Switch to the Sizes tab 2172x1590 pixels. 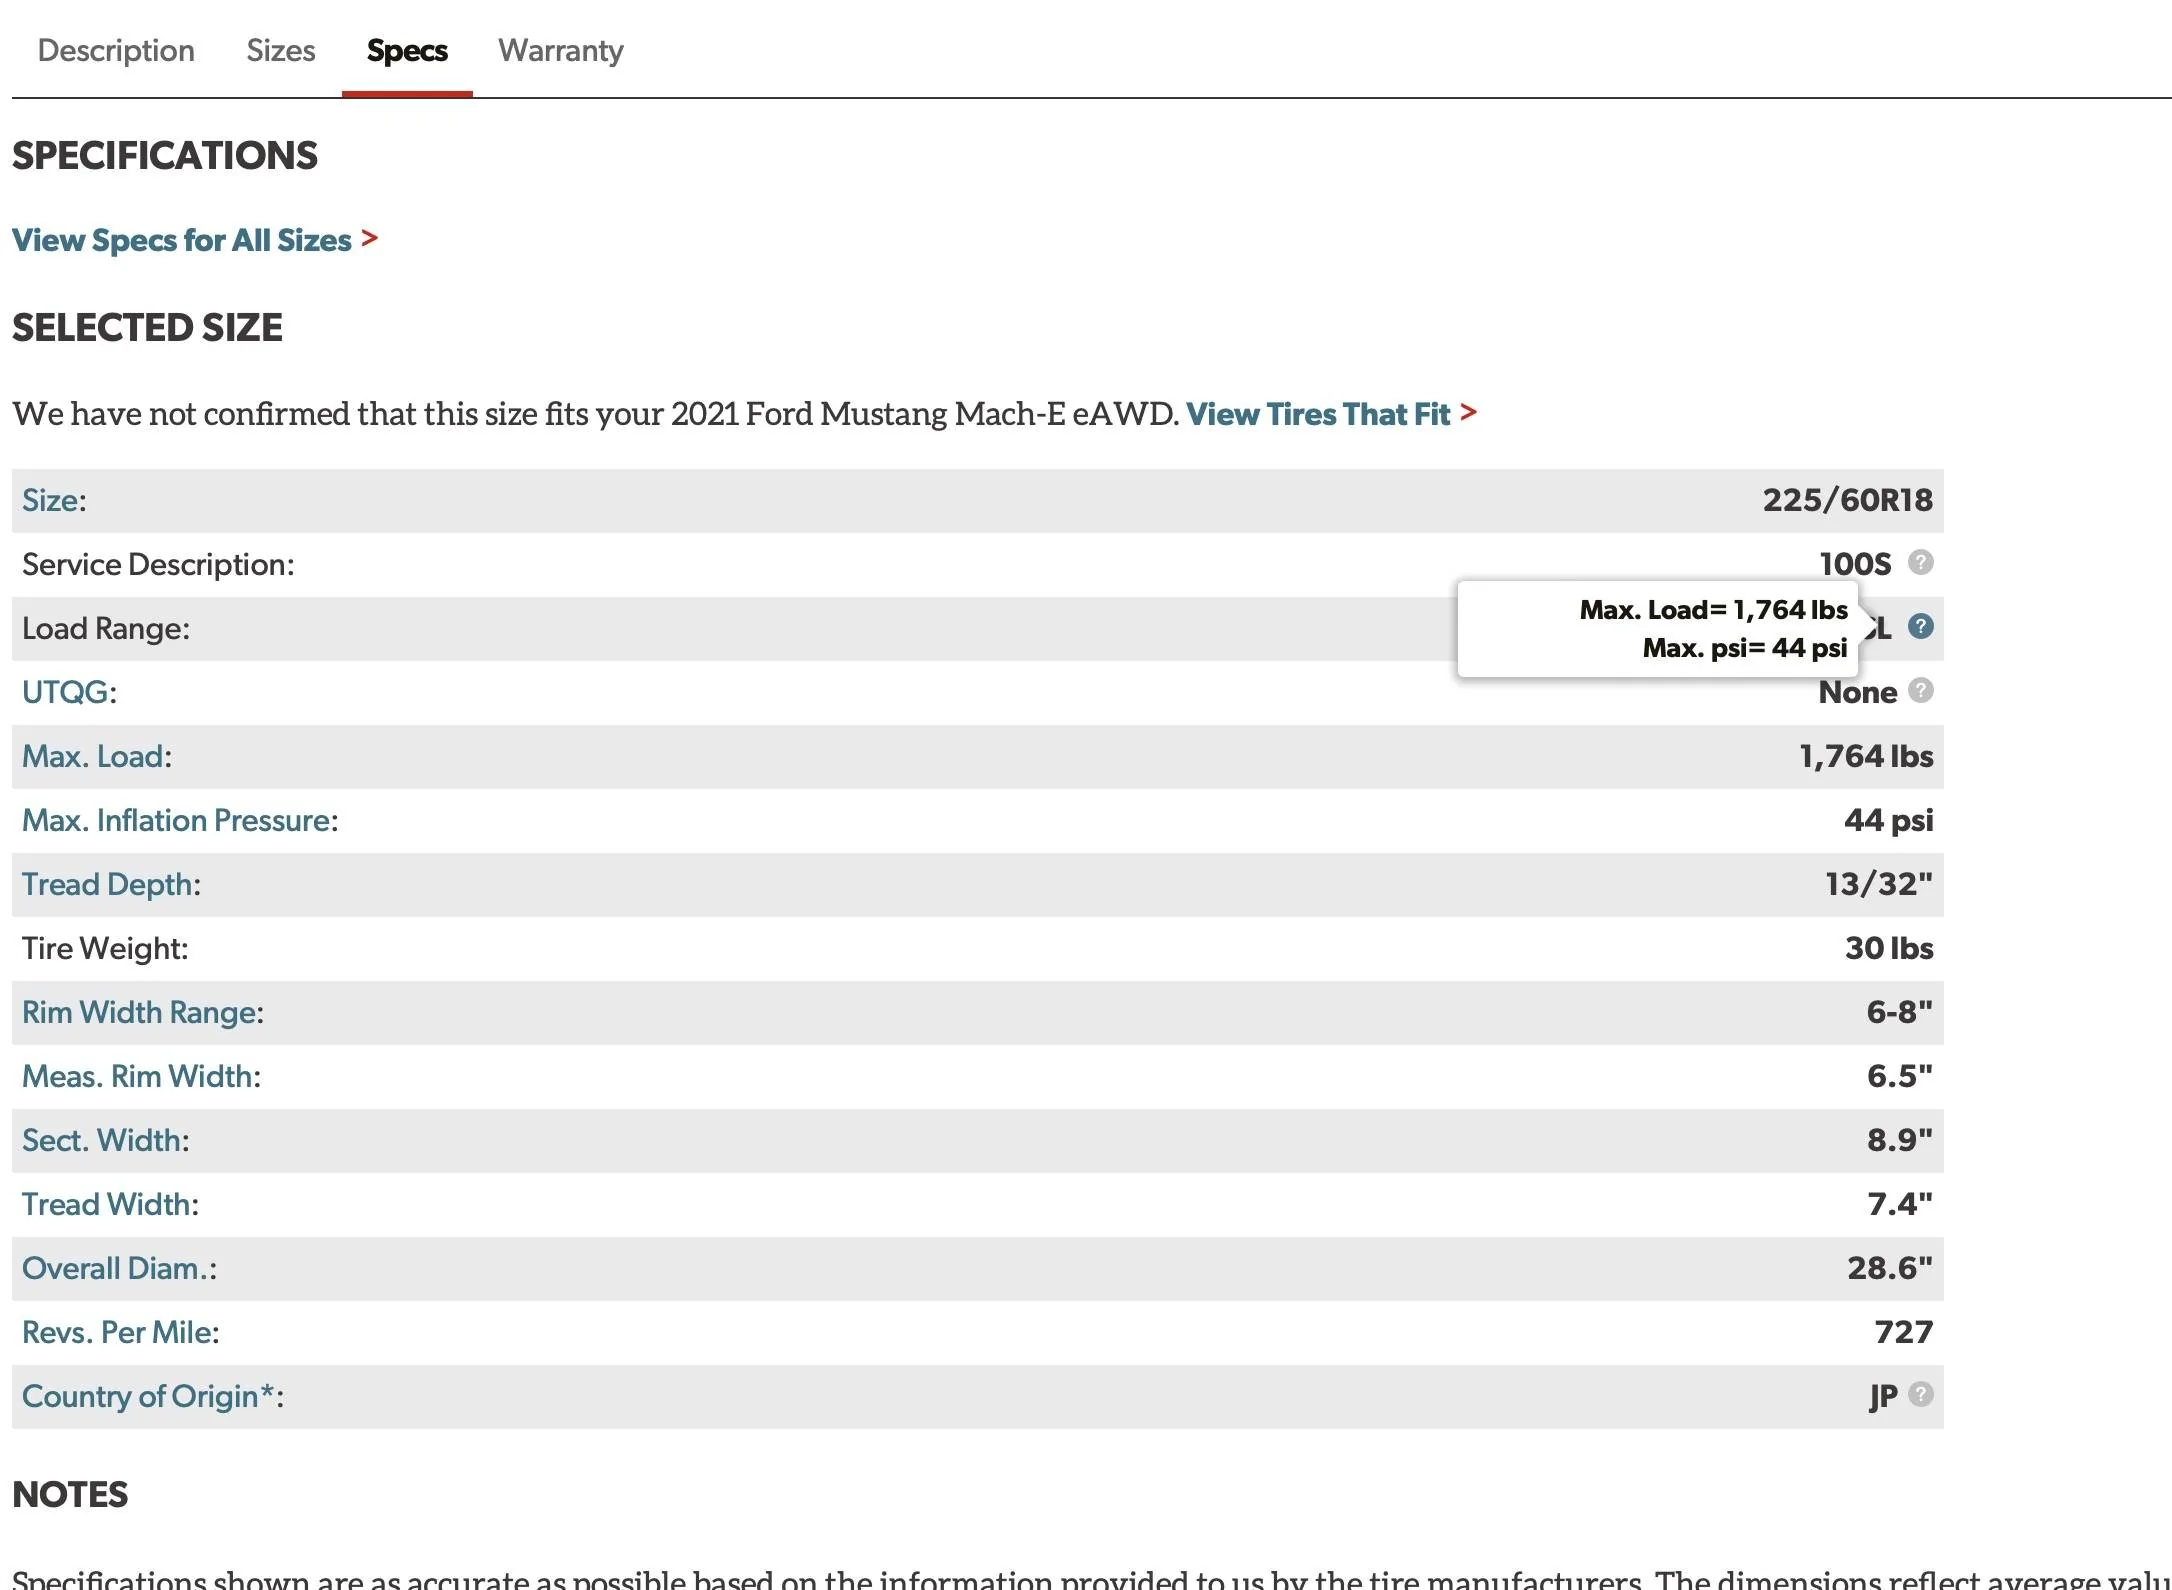281,50
